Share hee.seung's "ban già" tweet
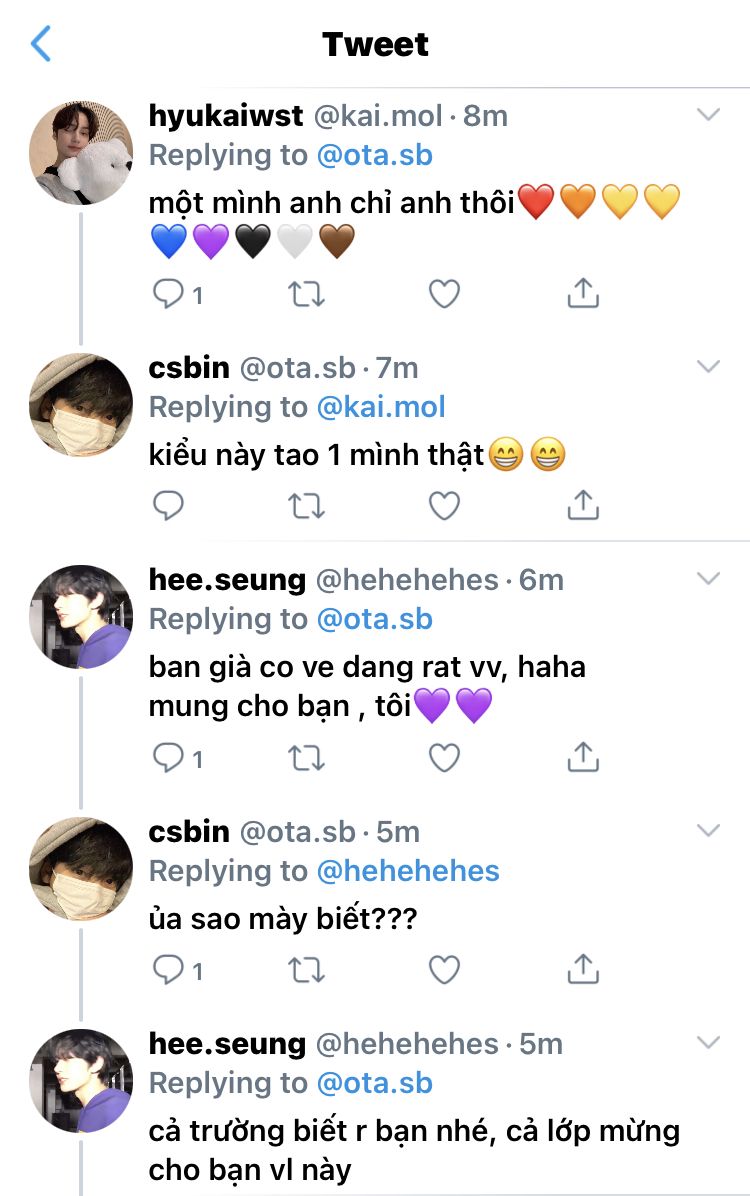The height and width of the screenshot is (1196, 750). point(582,759)
